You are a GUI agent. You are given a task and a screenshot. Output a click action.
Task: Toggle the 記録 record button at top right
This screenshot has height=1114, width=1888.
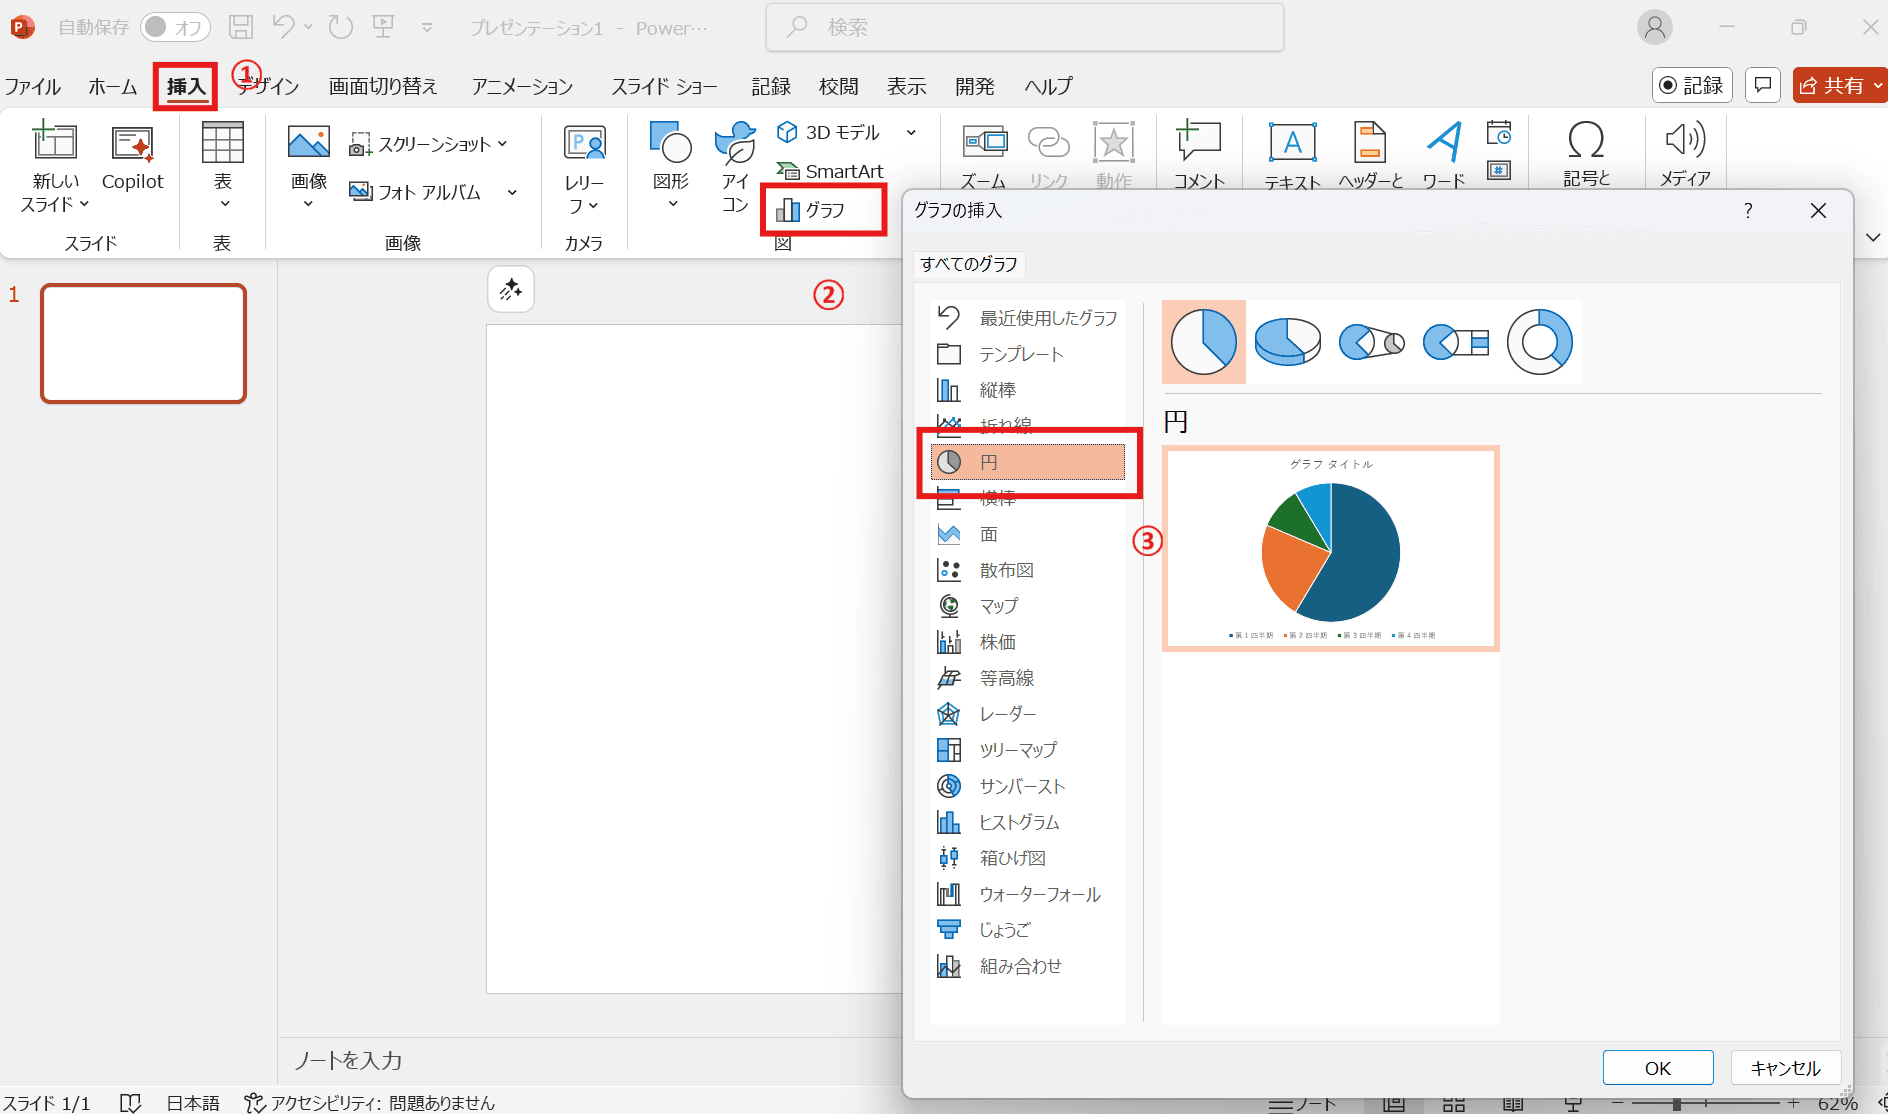pyautogui.click(x=1691, y=86)
